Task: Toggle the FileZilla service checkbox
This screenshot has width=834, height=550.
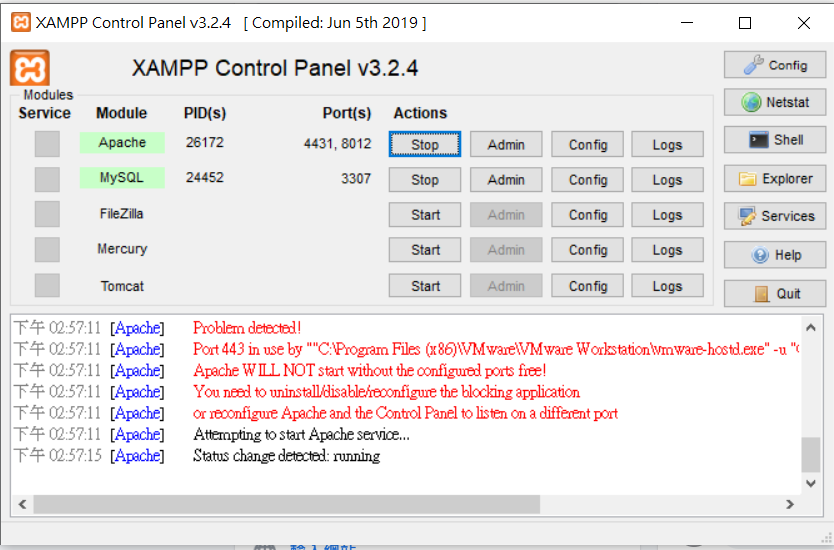Action: point(47,214)
